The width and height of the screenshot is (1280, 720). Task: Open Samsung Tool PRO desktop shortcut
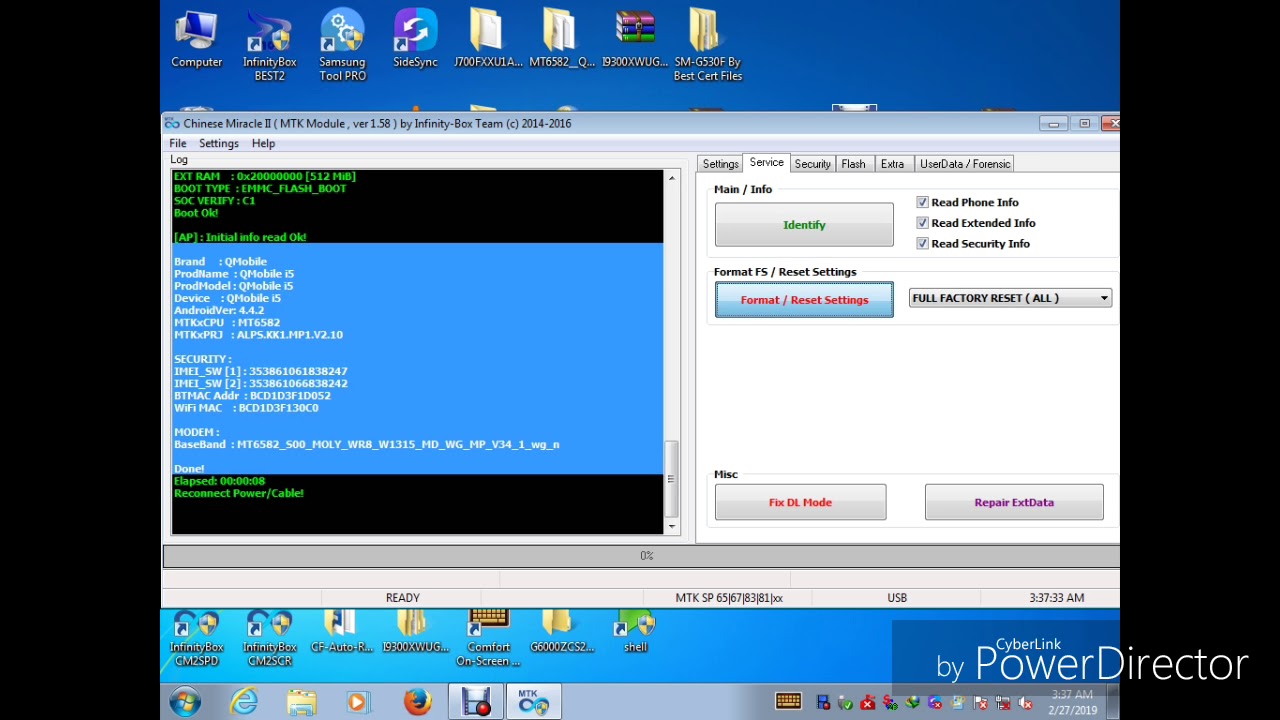[x=342, y=45]
